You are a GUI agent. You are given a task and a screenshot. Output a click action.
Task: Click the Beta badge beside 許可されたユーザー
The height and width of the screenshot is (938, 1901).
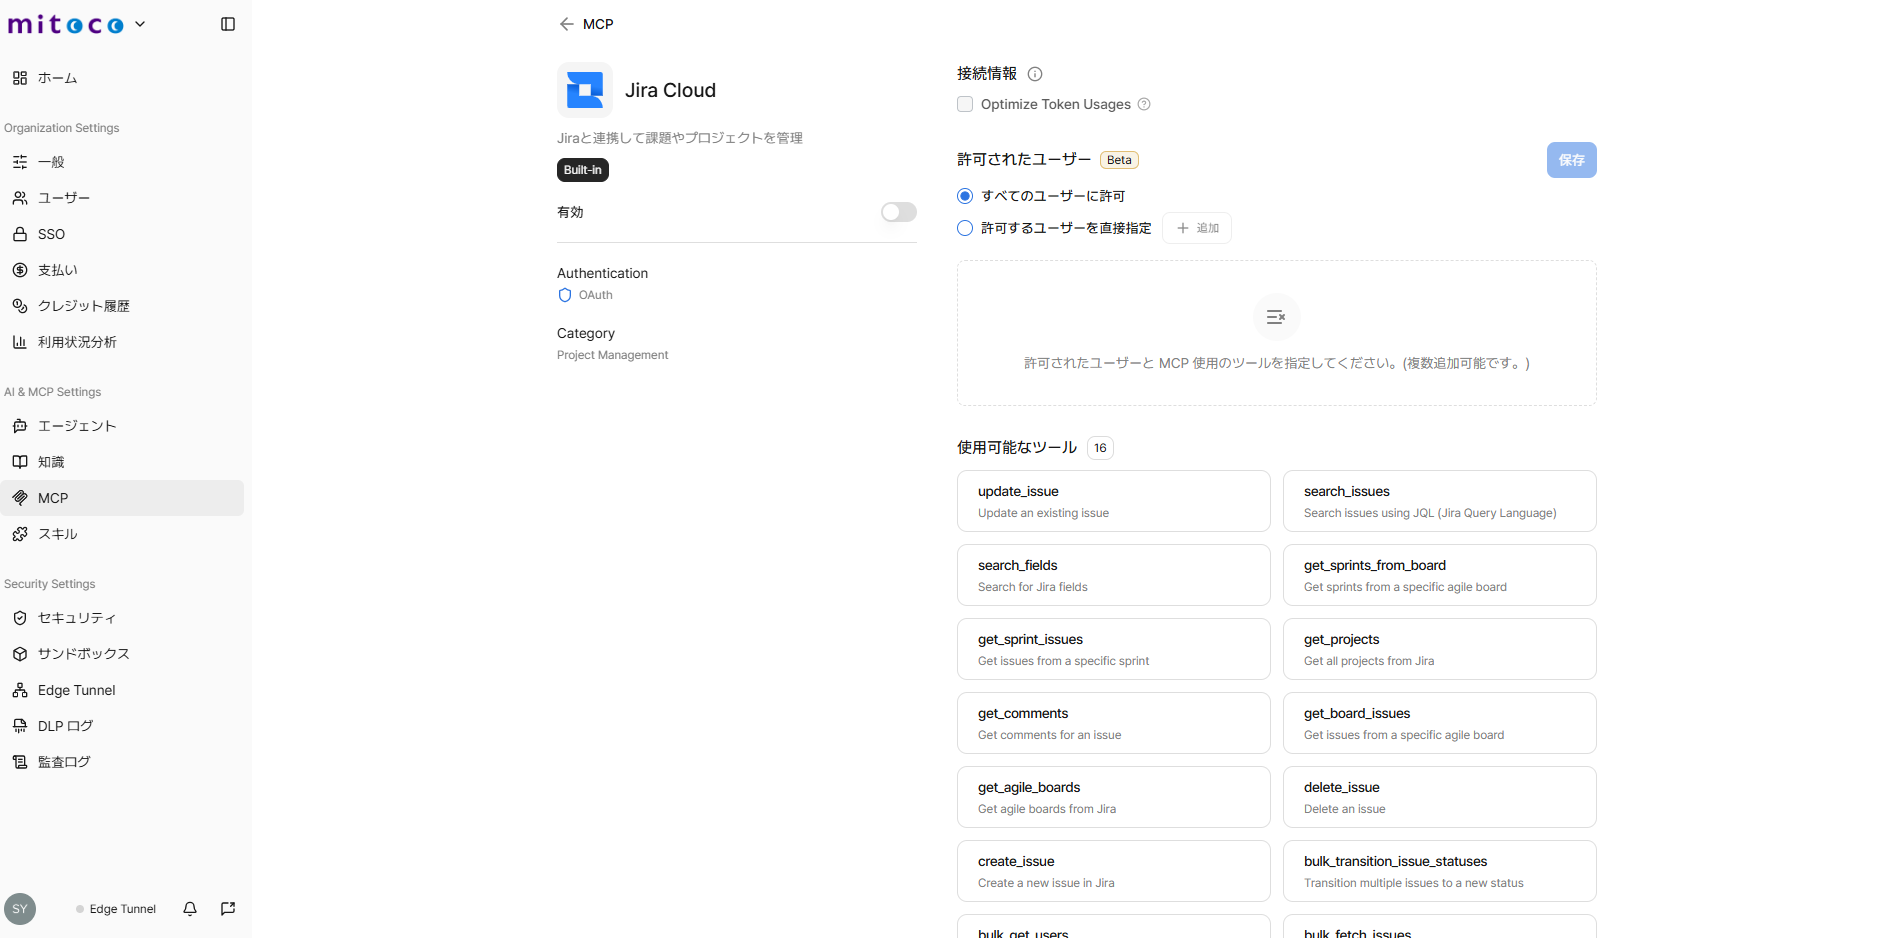(x=1119, y=160)
